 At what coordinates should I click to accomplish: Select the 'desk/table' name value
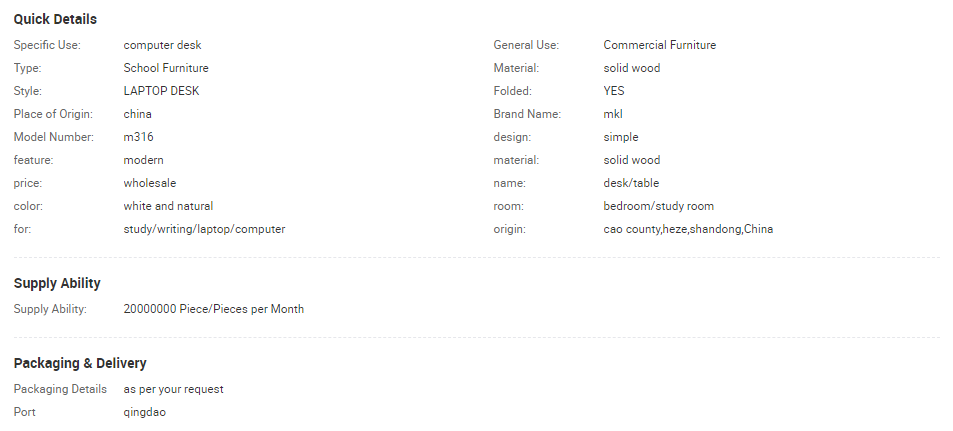pos(631,183)
